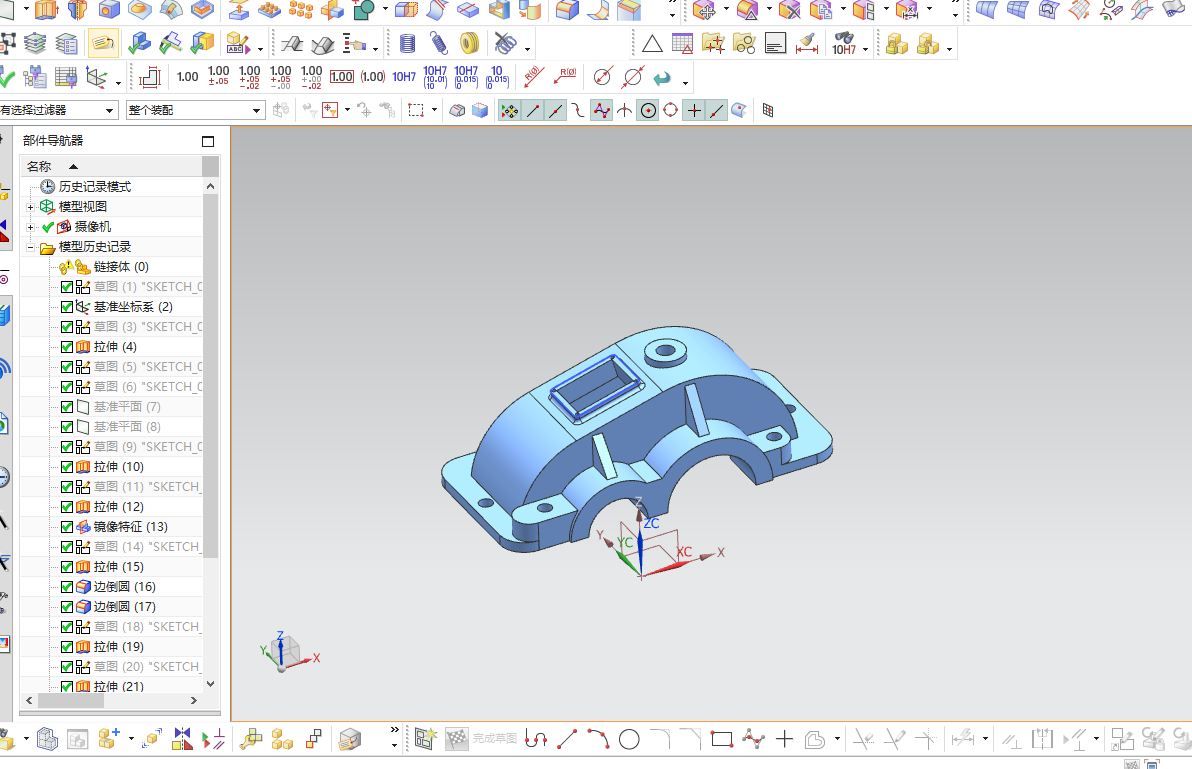Open dropdown arrow next to 10H7 binoculars
Viewport: 1192px width, 769px height.
tap(865, 49)
